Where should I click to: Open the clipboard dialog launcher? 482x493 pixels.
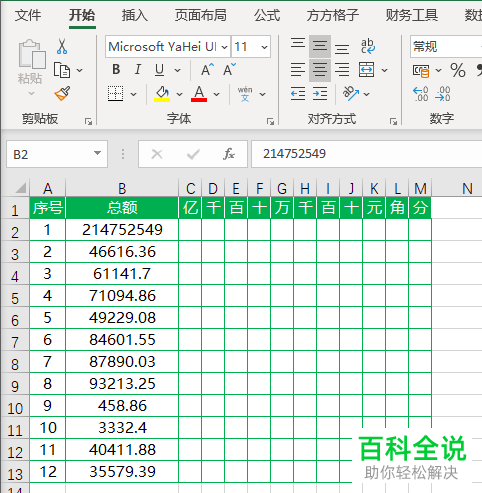88,122
